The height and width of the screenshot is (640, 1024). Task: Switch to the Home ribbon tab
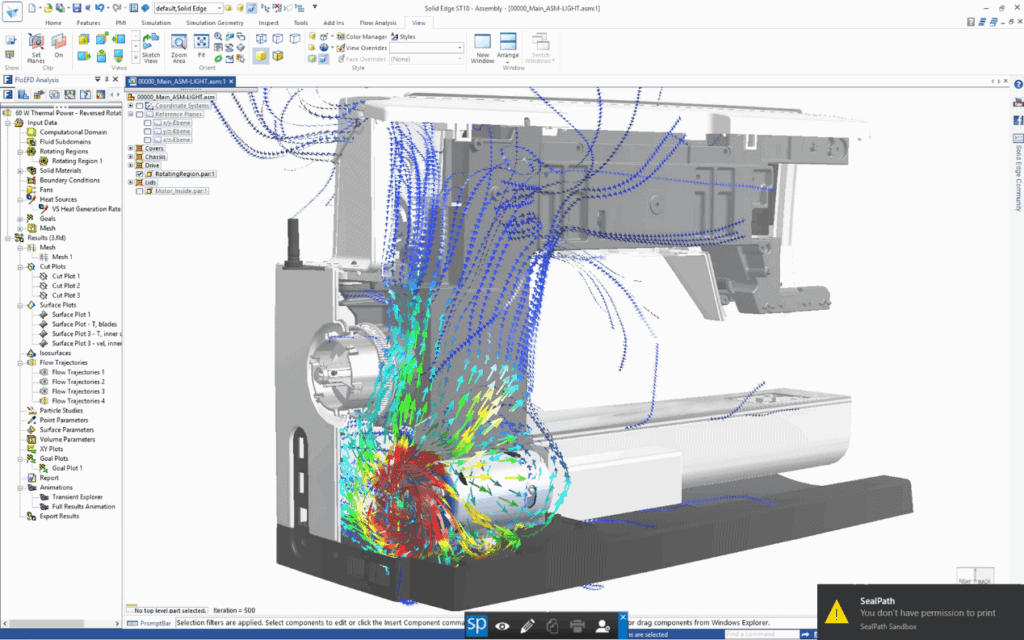(54, 23)
